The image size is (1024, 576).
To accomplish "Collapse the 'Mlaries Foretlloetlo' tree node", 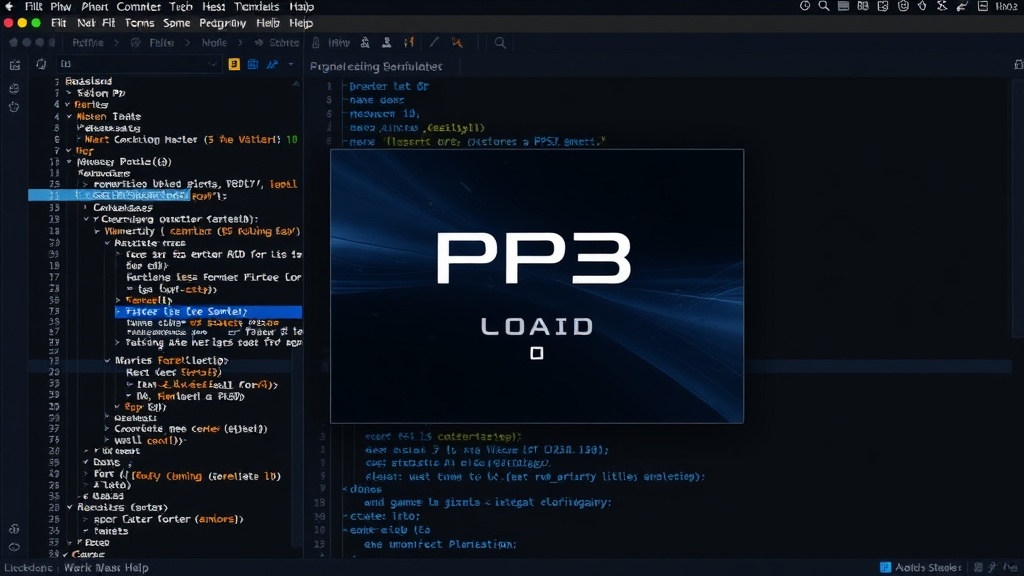I will point(108,360).
